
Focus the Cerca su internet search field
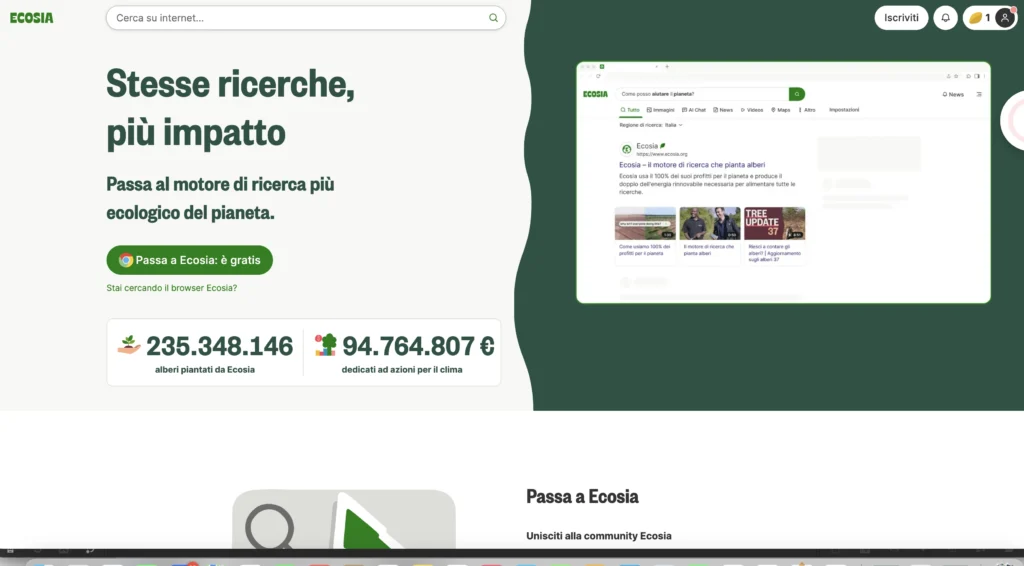306,18
